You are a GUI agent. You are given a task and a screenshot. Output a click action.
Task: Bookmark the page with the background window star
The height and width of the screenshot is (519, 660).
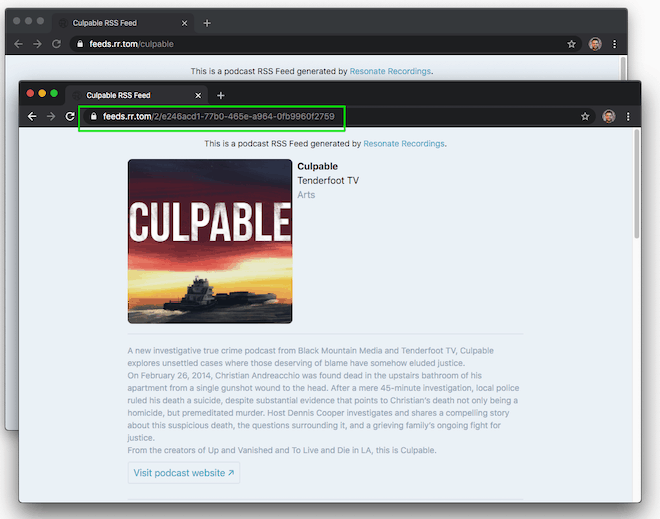571,44
